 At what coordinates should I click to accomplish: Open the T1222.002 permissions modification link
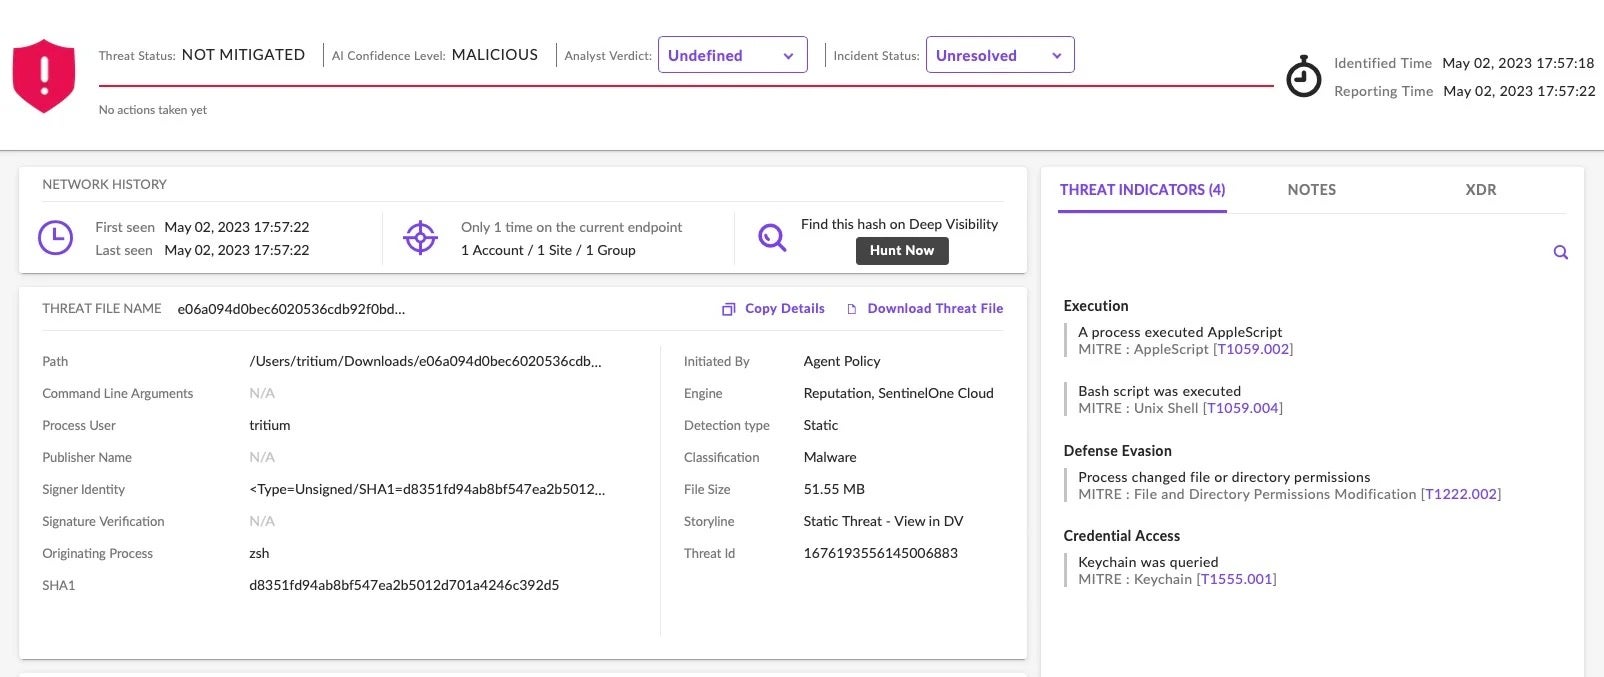(1460, 494)
